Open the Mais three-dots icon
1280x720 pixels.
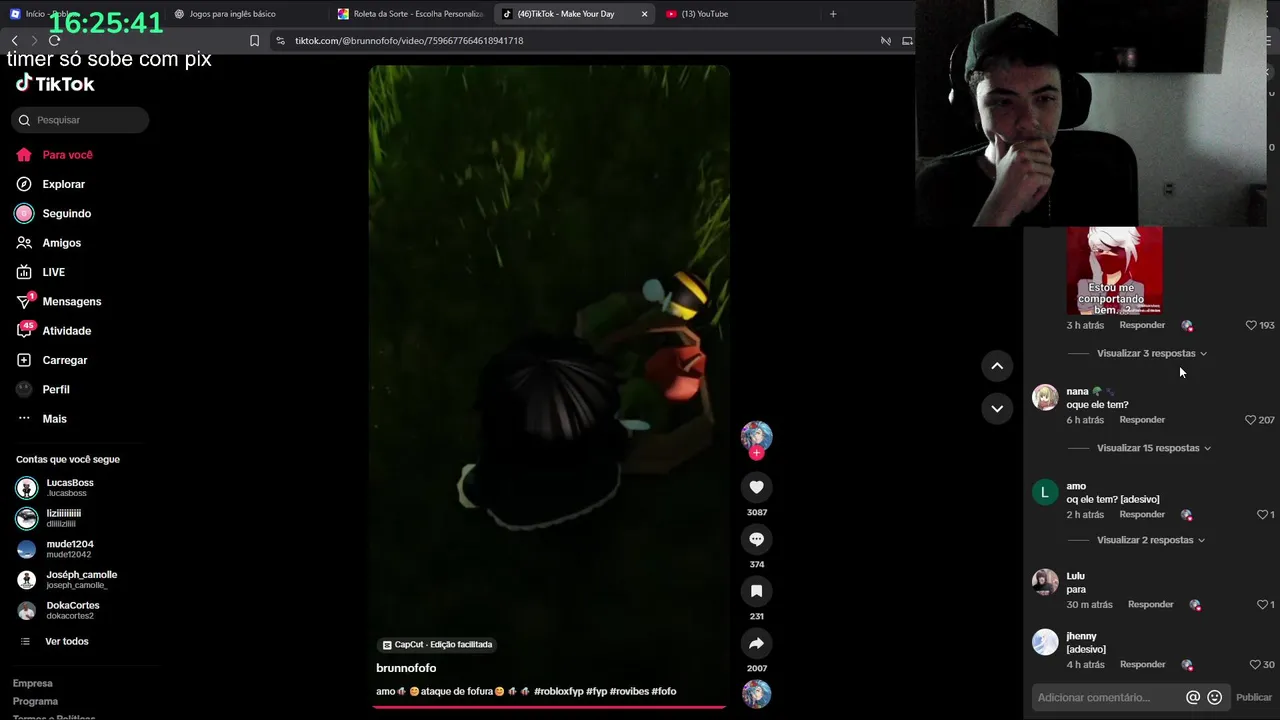click(24, 419)
